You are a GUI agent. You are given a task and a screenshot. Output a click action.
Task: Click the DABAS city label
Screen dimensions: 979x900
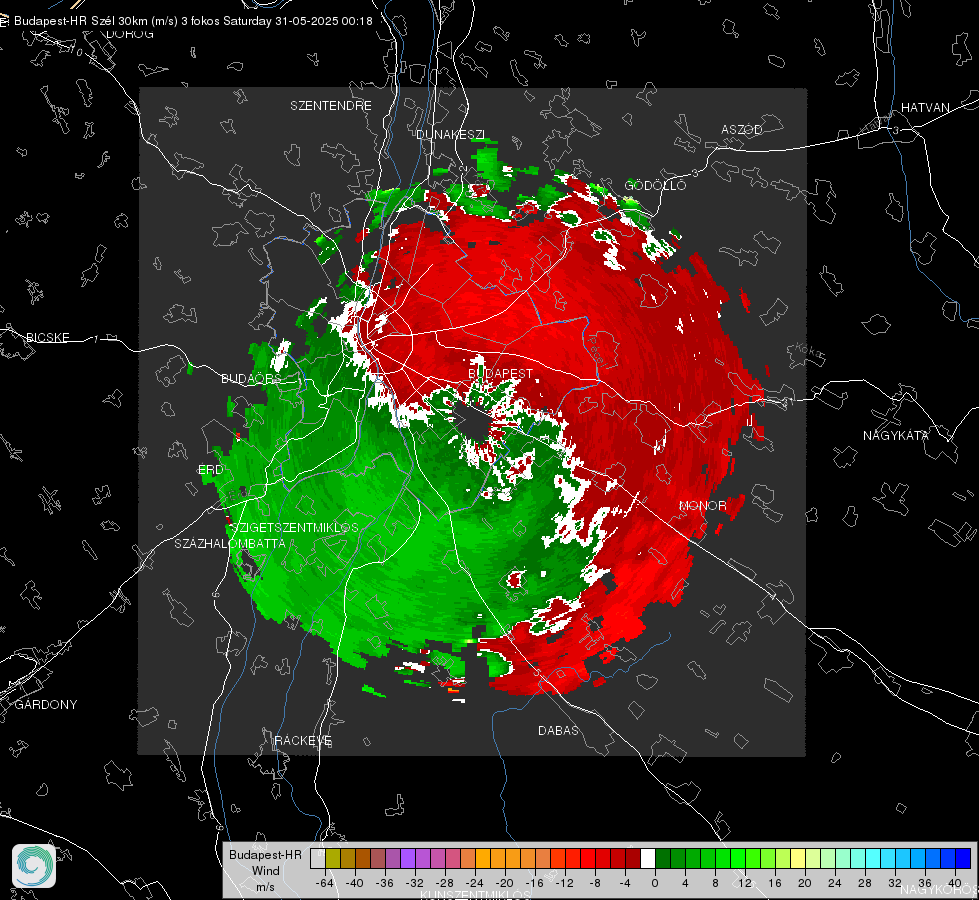point(558,730)
